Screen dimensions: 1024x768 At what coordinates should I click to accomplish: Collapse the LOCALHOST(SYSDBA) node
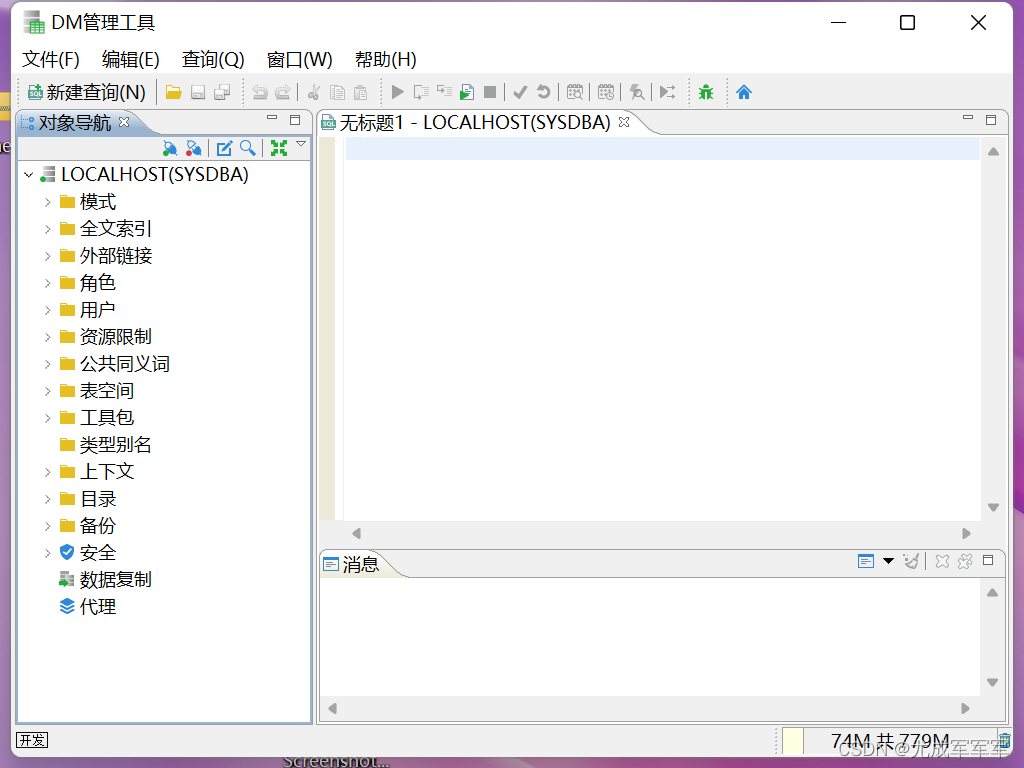29,175
